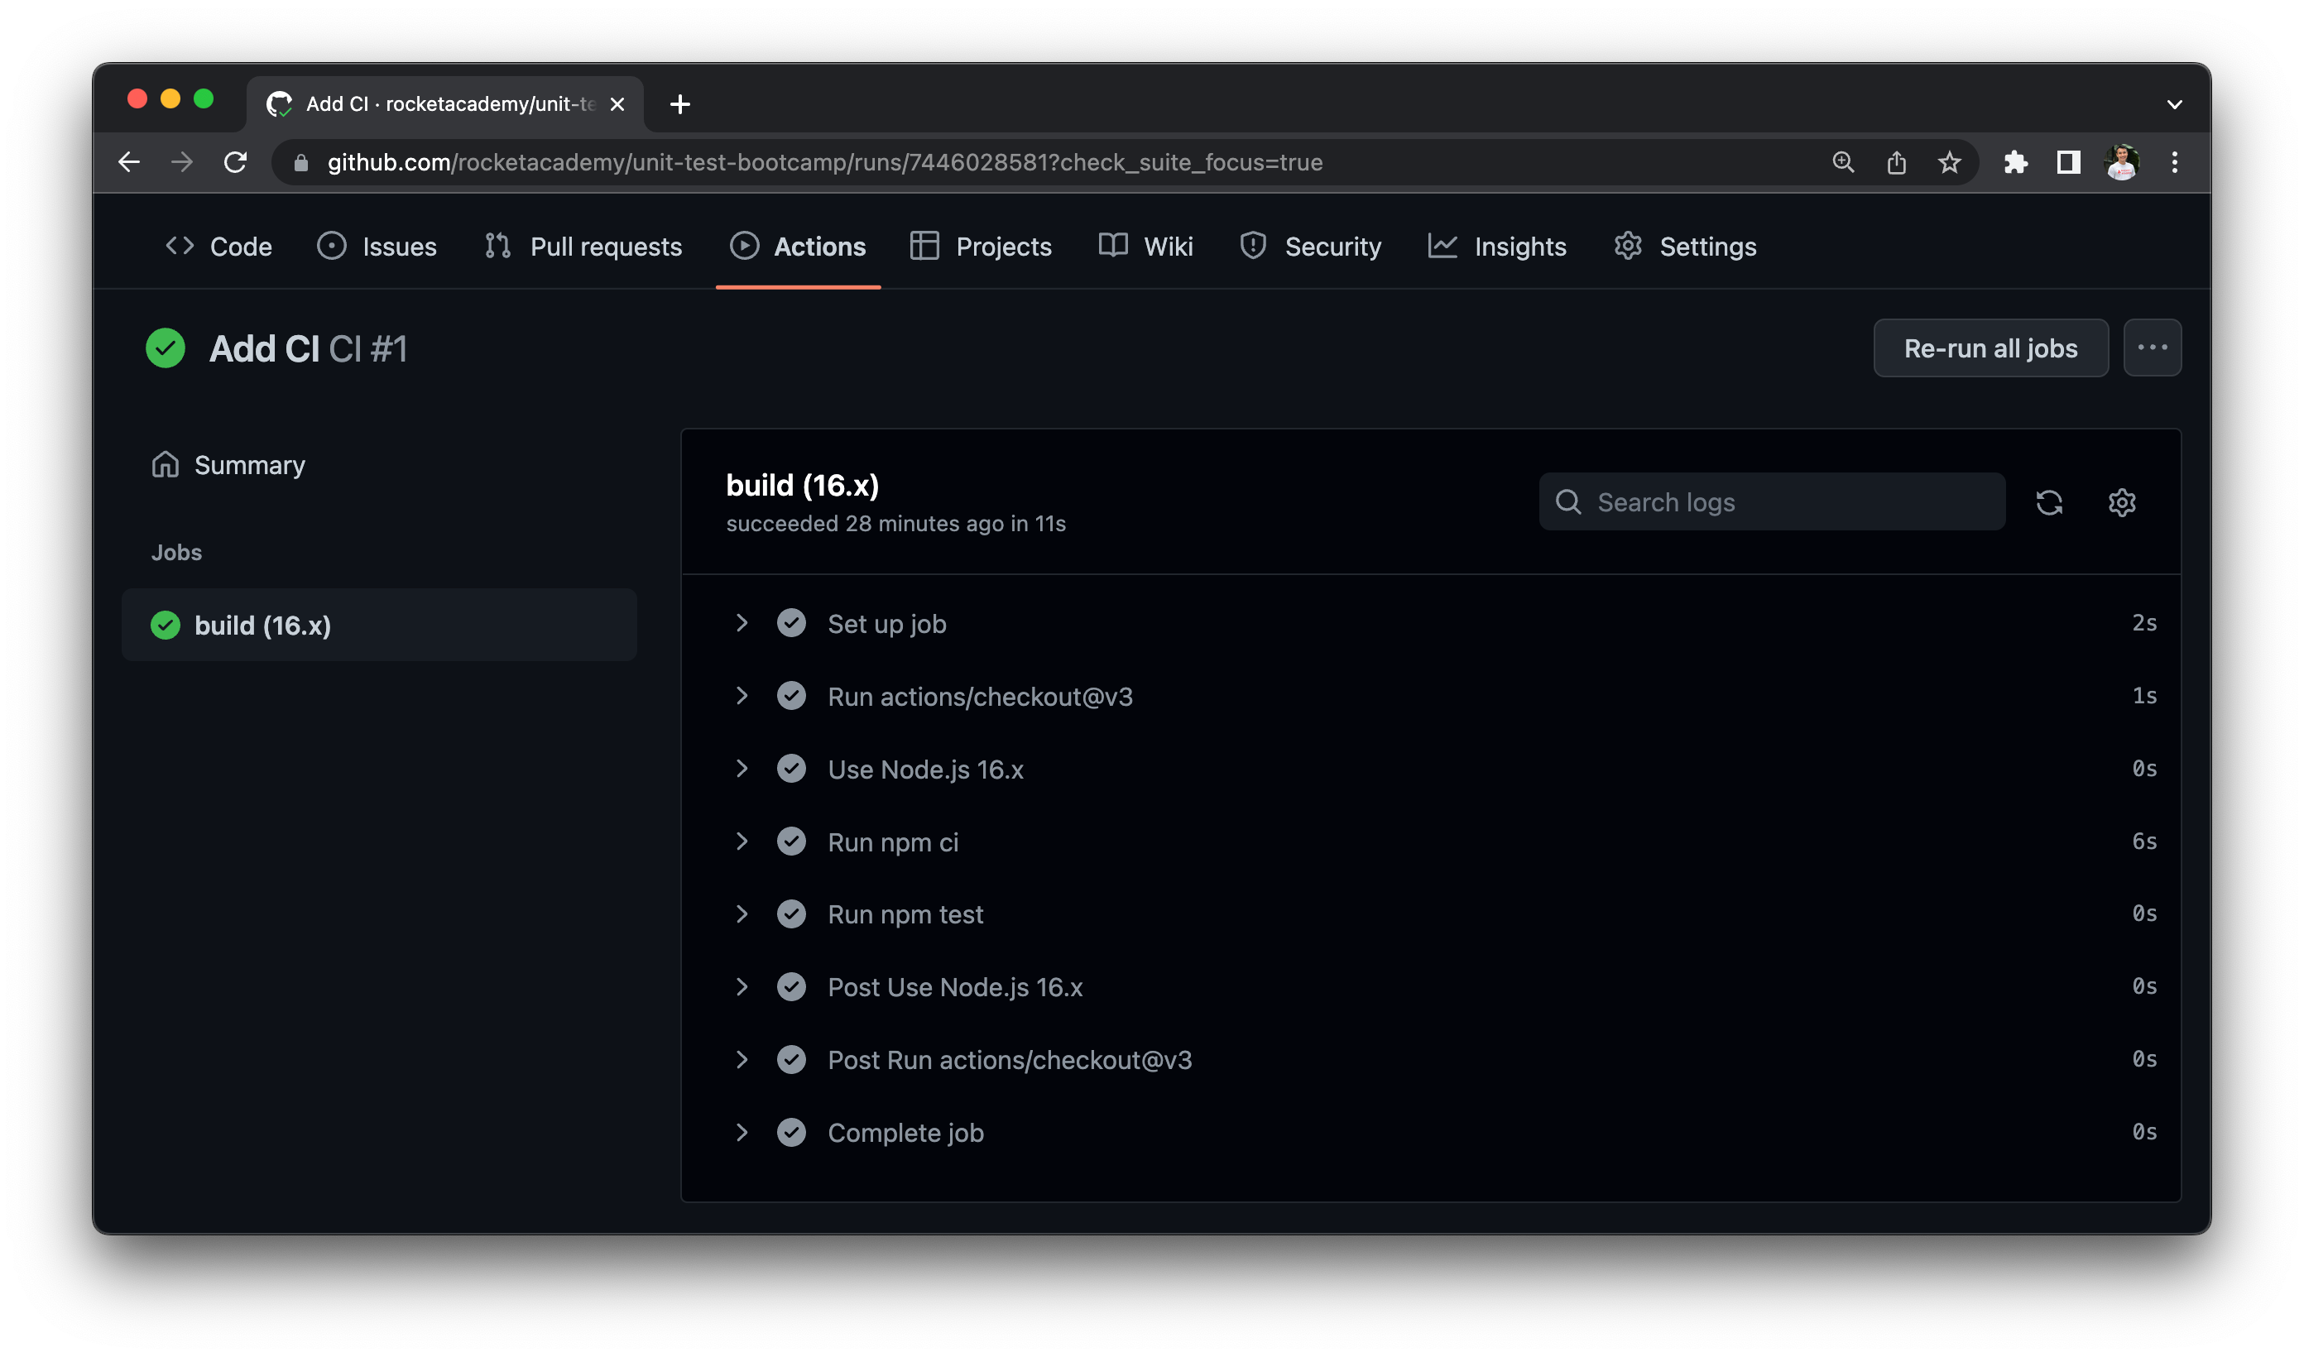Expand the Run npm test step

[741, 914]
